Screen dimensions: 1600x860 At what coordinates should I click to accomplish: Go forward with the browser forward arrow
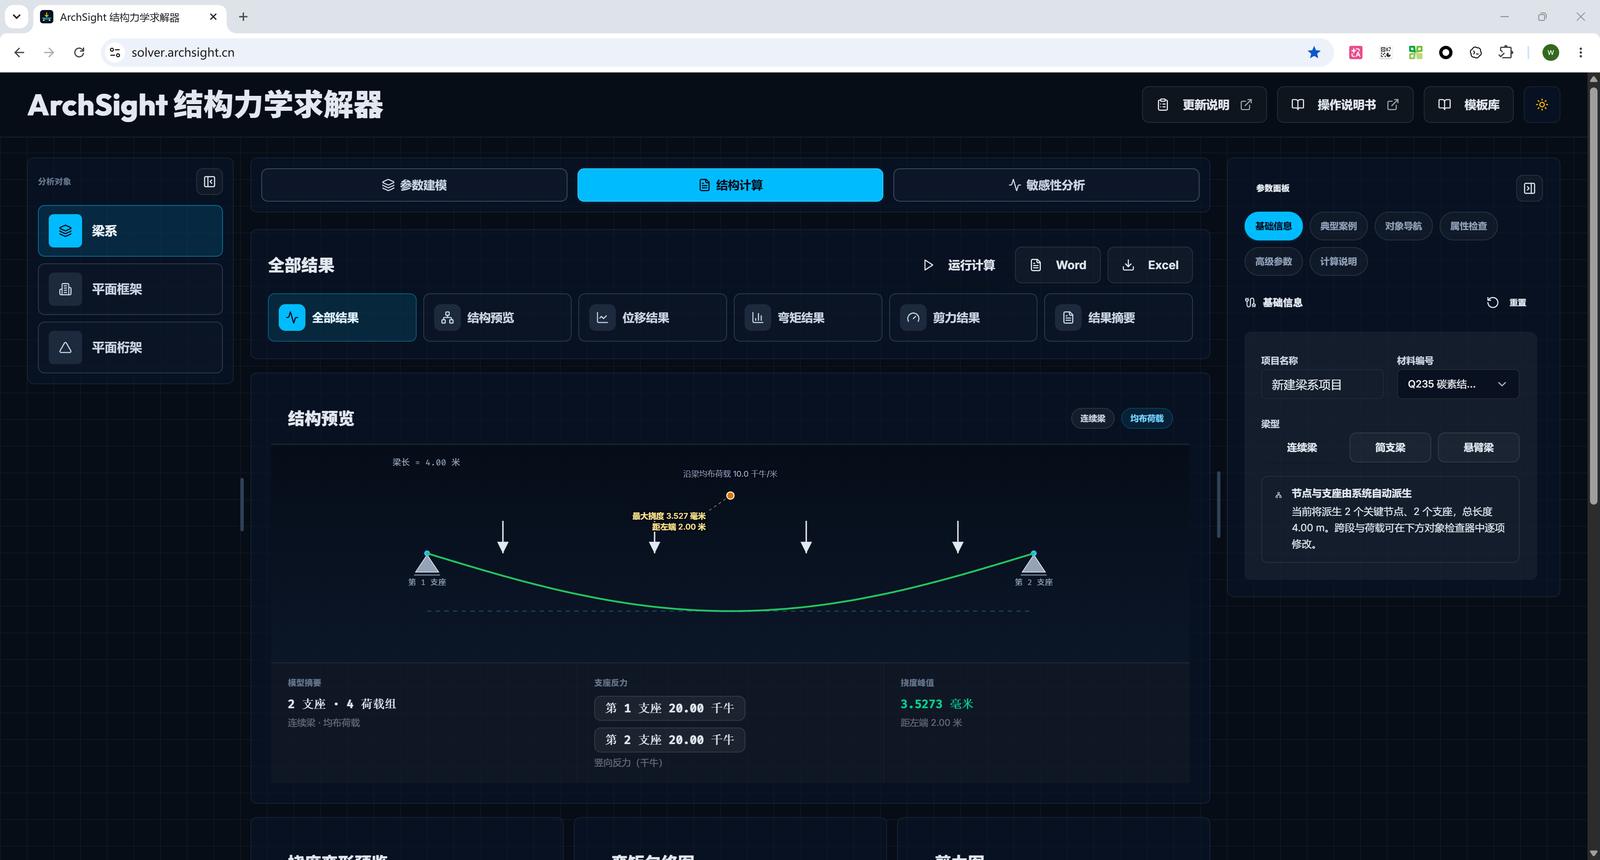pyautogui.click(x=49, y=53)
